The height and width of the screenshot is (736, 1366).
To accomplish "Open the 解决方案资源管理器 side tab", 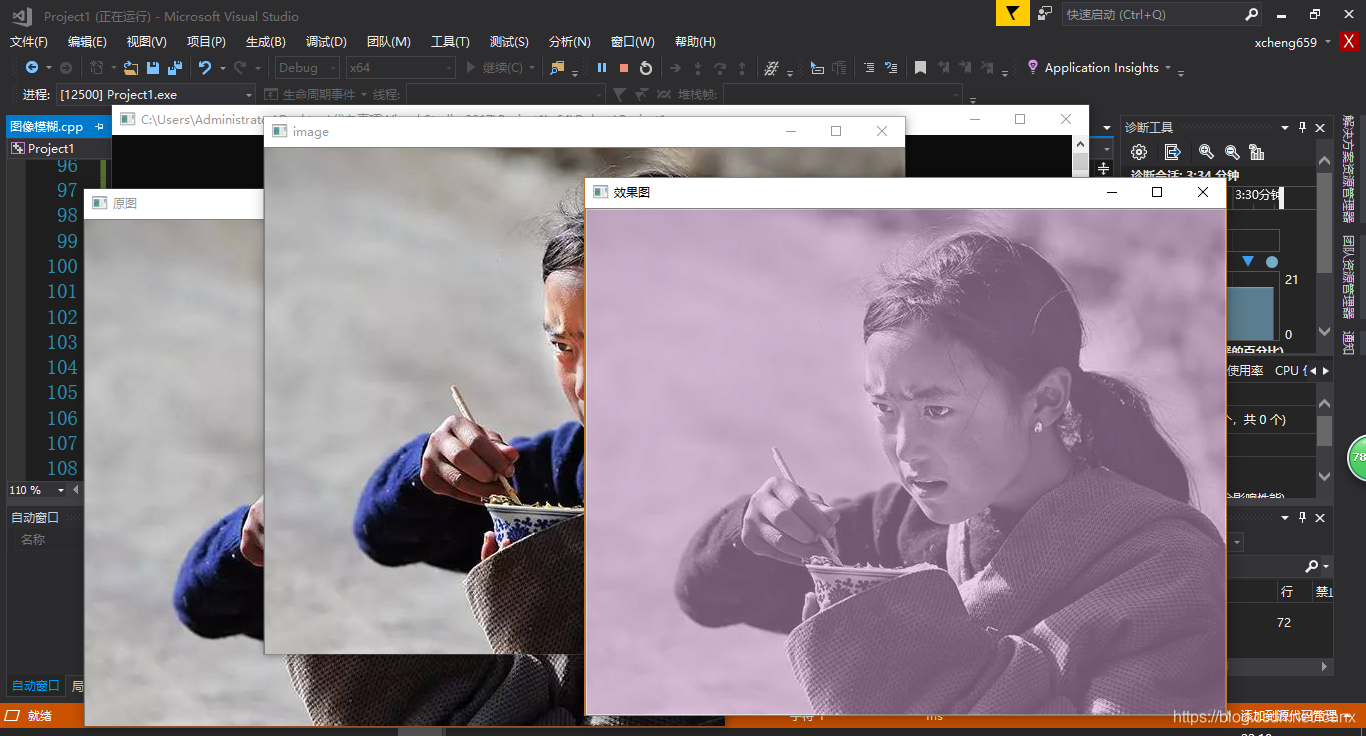I will tap(1348, 168).
